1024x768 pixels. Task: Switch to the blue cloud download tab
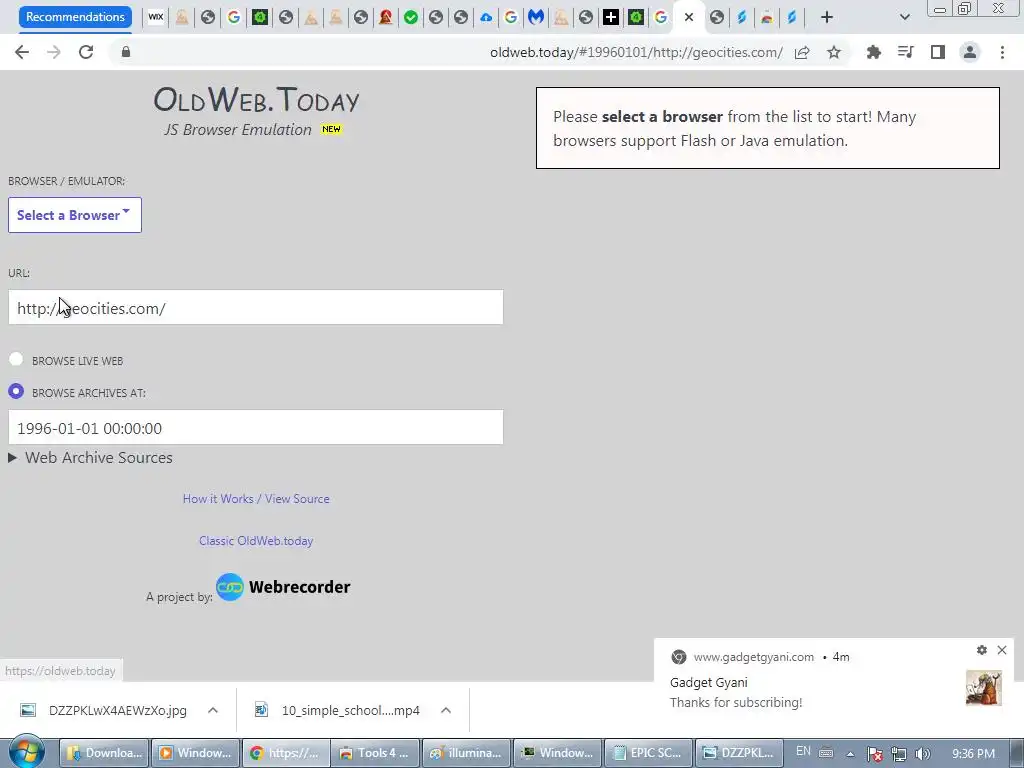[x=486, y=18]
